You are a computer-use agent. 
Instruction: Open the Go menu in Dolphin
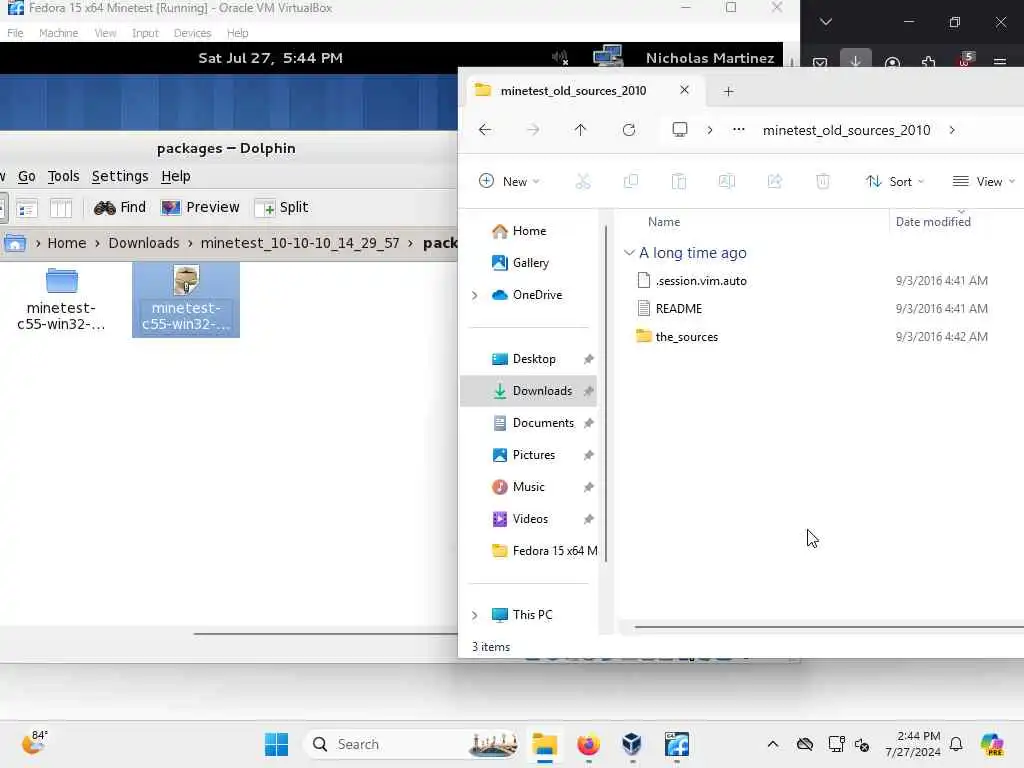coord(27,176)
